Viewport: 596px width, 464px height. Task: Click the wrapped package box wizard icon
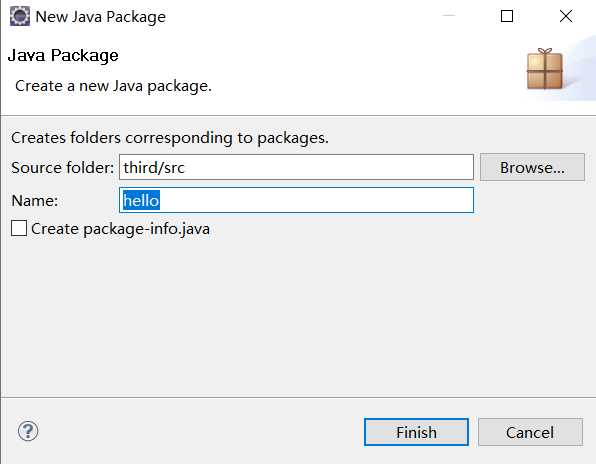[544, 69]
